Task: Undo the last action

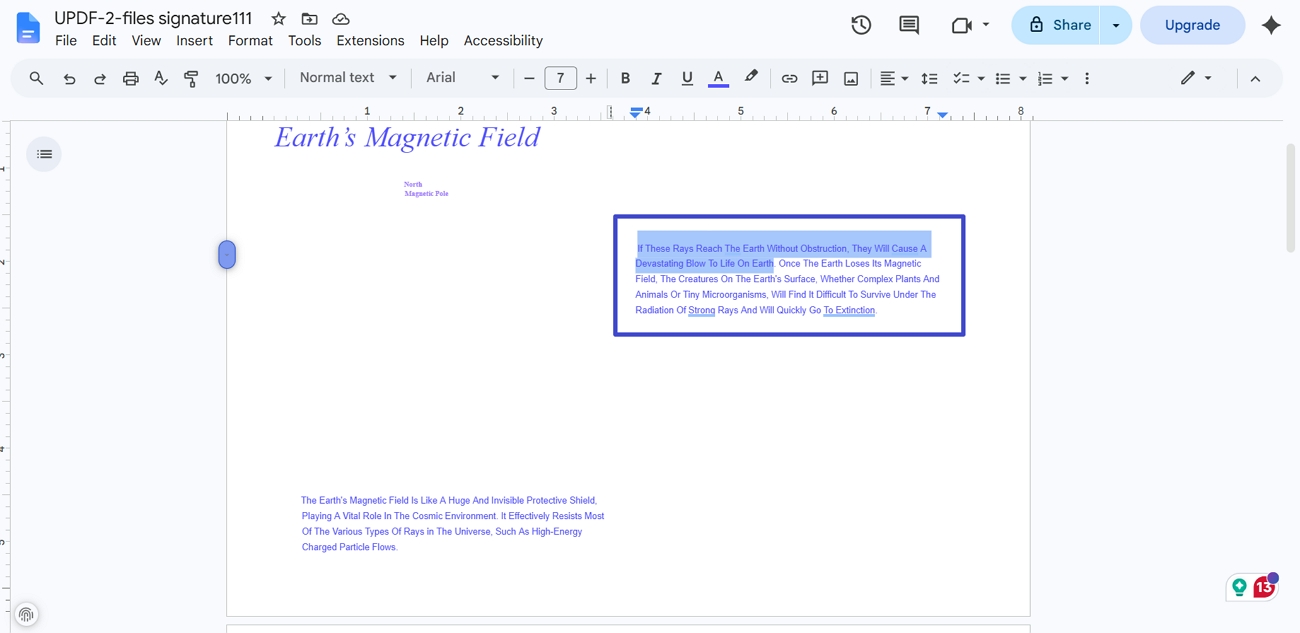Action: point(69,78)
